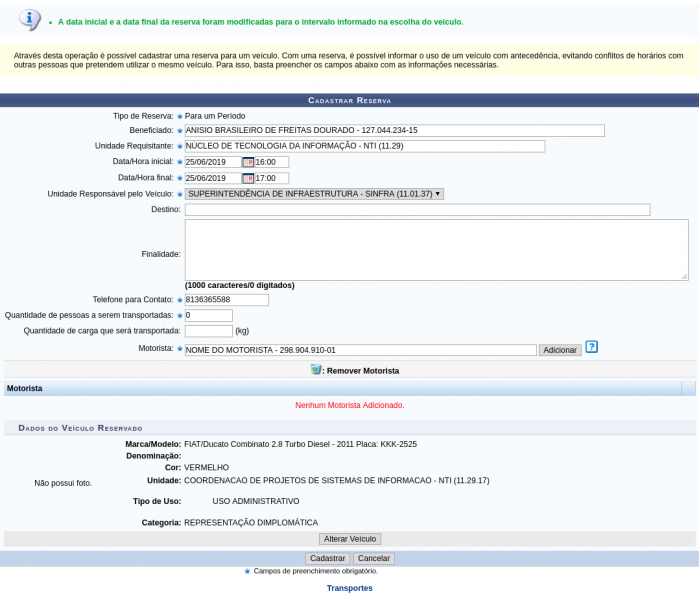699x600 pixels.
Task: Click the quantidade de pessoas field
Action: coord(208,316)
